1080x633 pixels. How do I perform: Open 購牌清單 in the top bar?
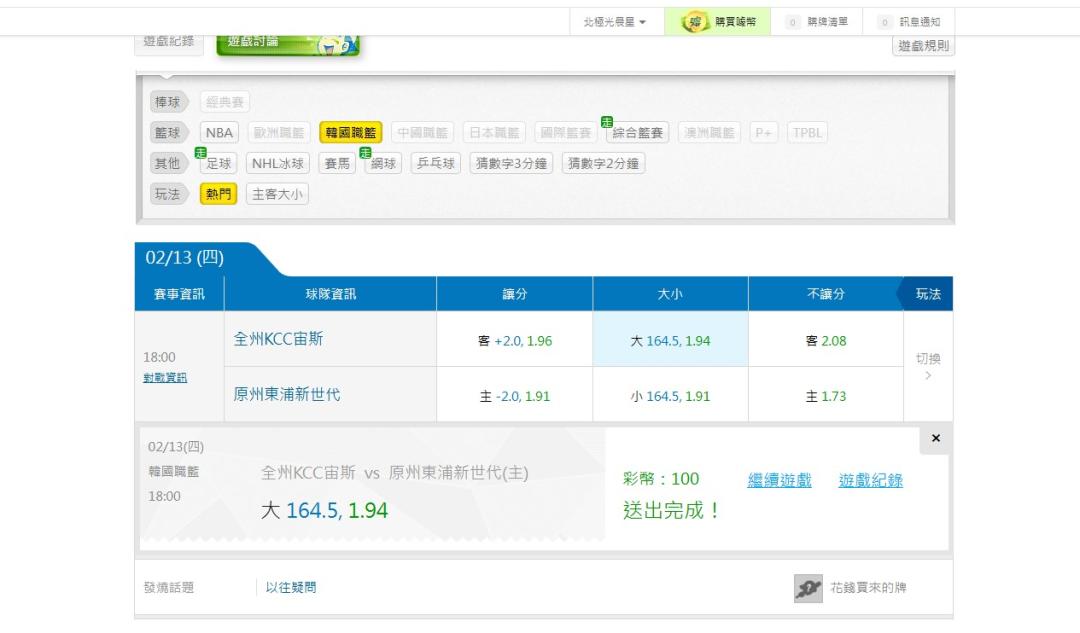pyautogui.click(x=817, y=22)
